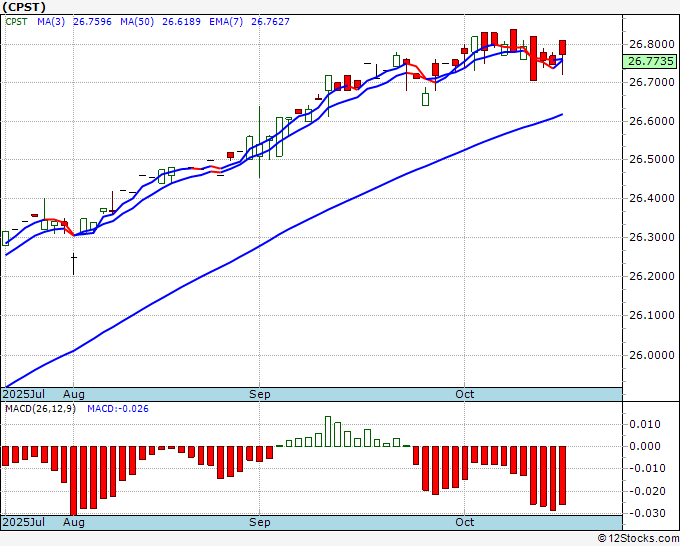The height and width of the screenshot is (546, 680).
Task: Click the long-wick green candle at Sep start
Action: tap(259, 142)
